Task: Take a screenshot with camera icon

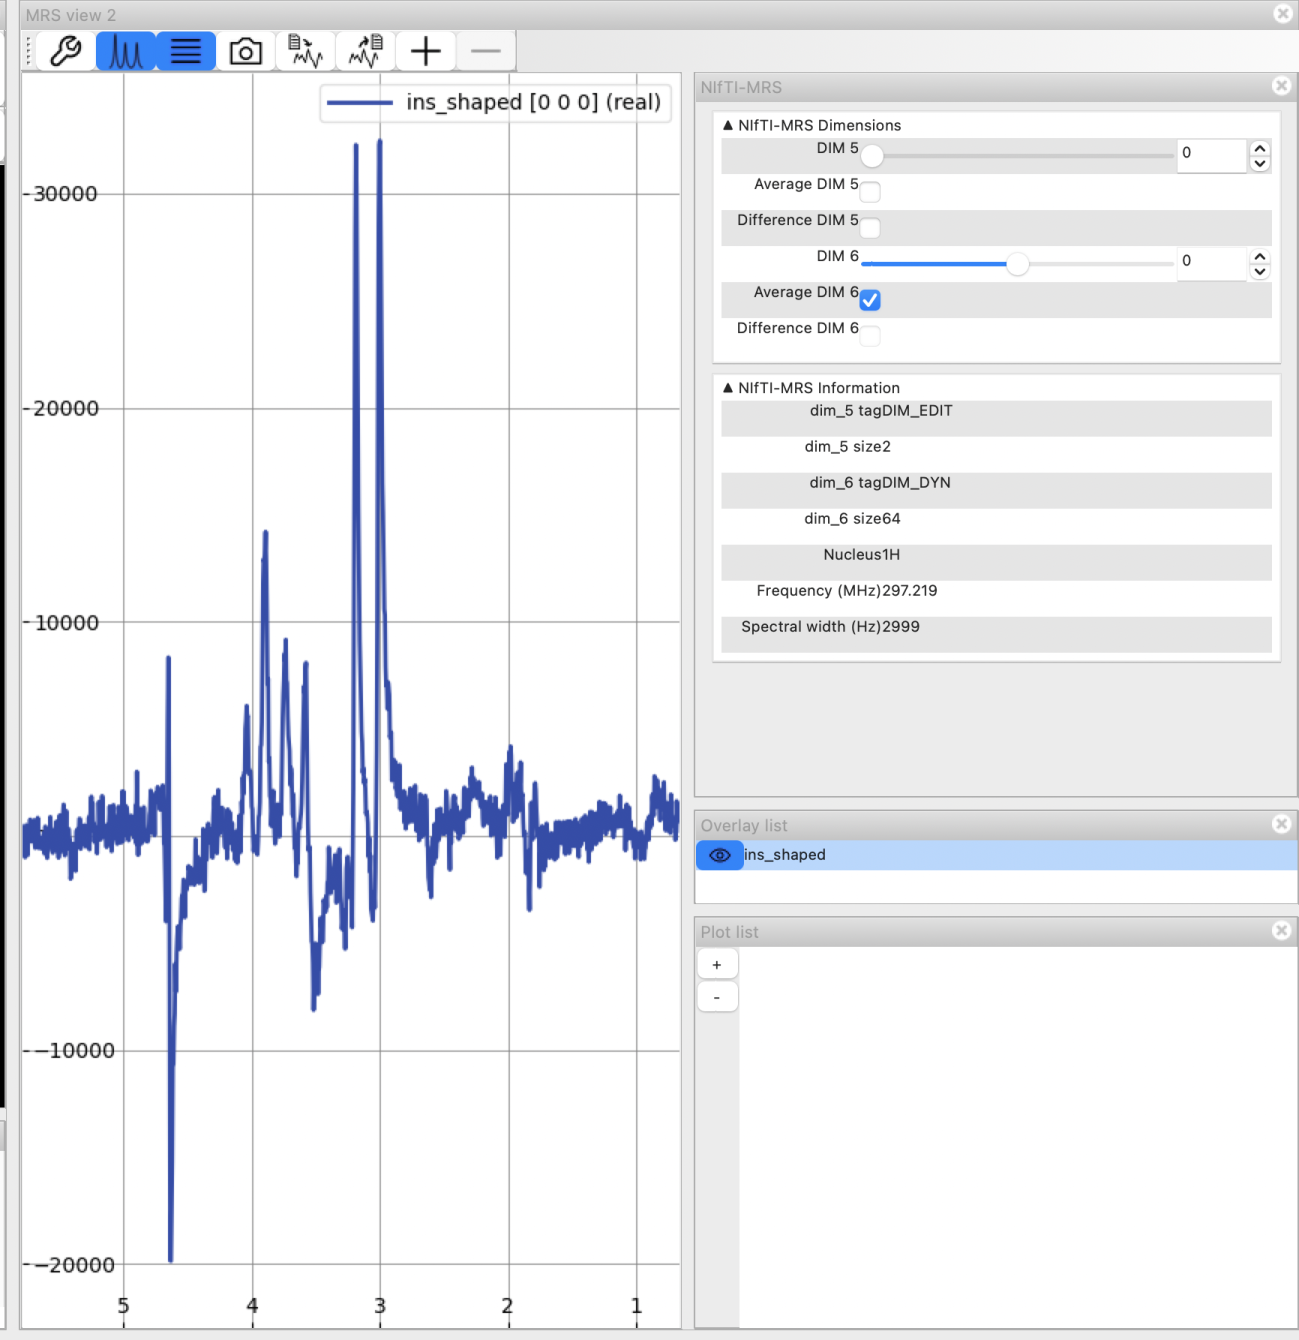Action: 246,51
